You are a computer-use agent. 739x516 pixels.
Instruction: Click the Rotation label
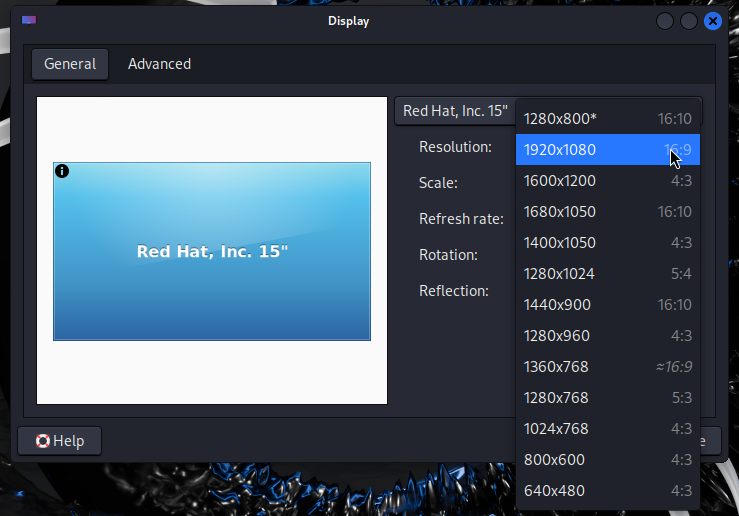(x=448, y=255)
